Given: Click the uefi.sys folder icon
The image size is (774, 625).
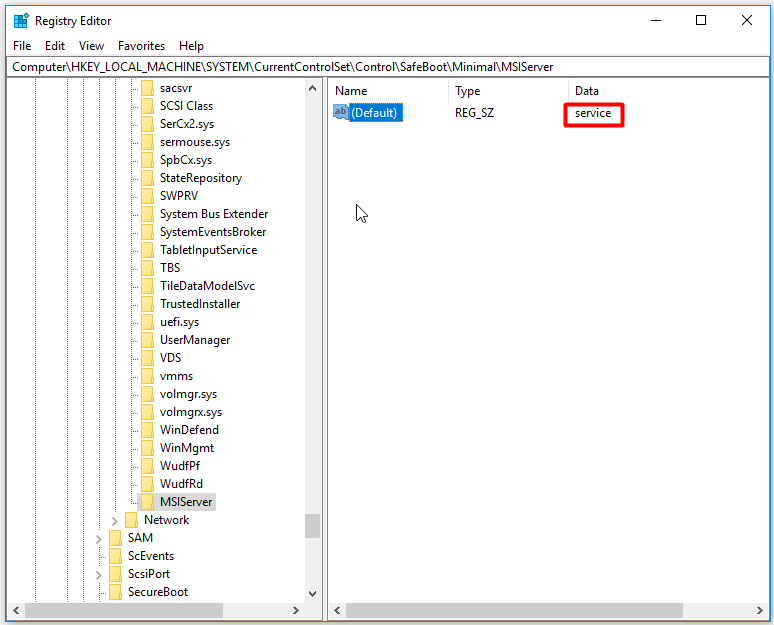Looking at the screenshot, I should tap(147, 322).
